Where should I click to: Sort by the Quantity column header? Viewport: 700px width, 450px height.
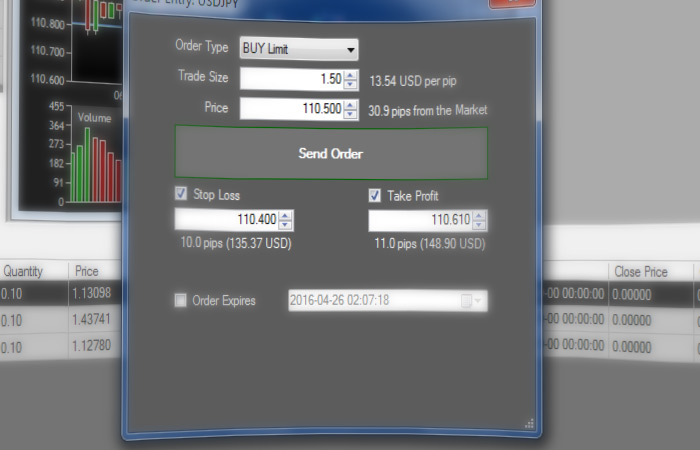click(x=25, y=271)
